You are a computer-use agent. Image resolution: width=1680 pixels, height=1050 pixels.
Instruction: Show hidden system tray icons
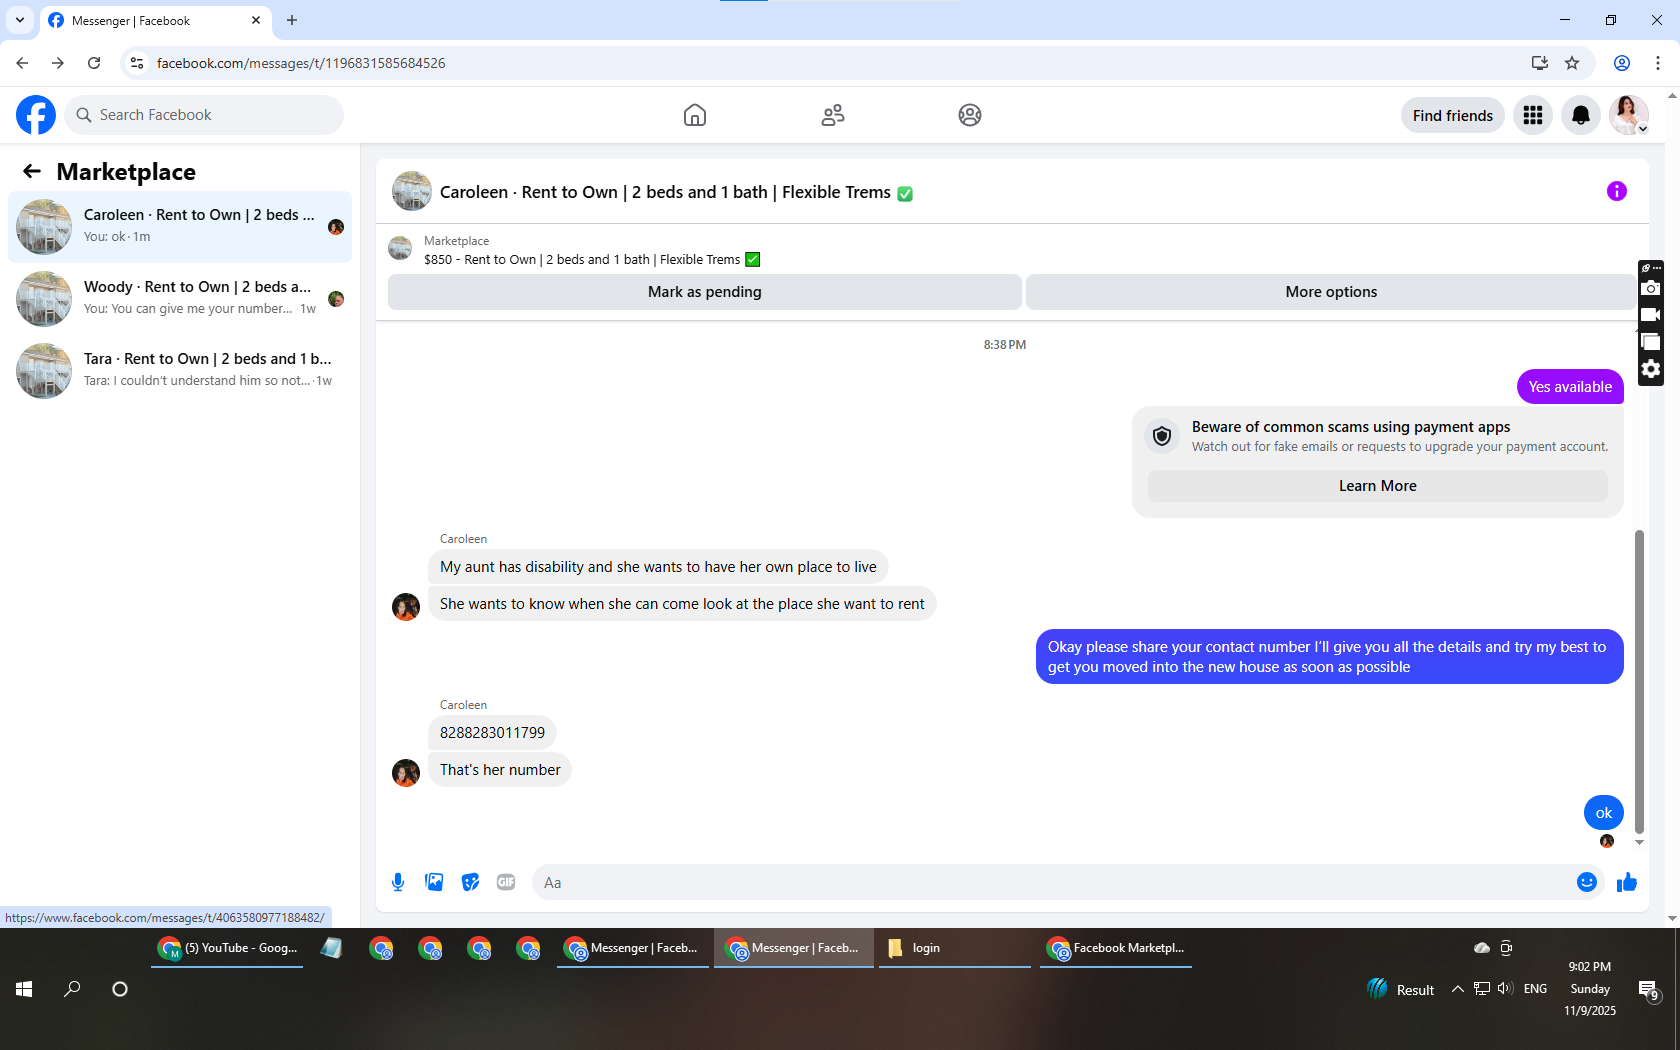pyautogui.click(x=1458, y=989)
